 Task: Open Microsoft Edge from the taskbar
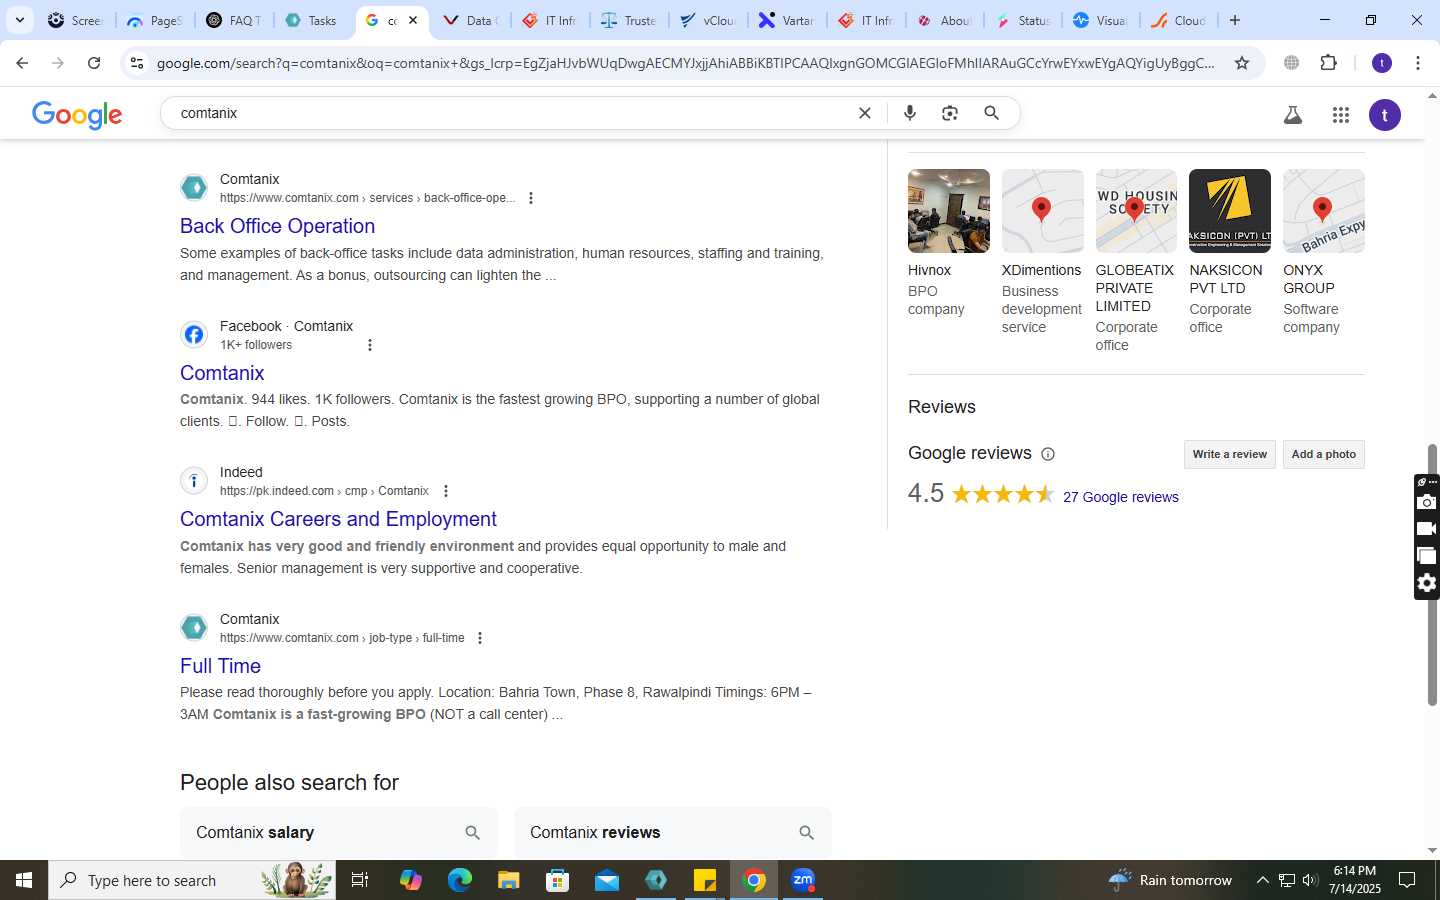460,880
